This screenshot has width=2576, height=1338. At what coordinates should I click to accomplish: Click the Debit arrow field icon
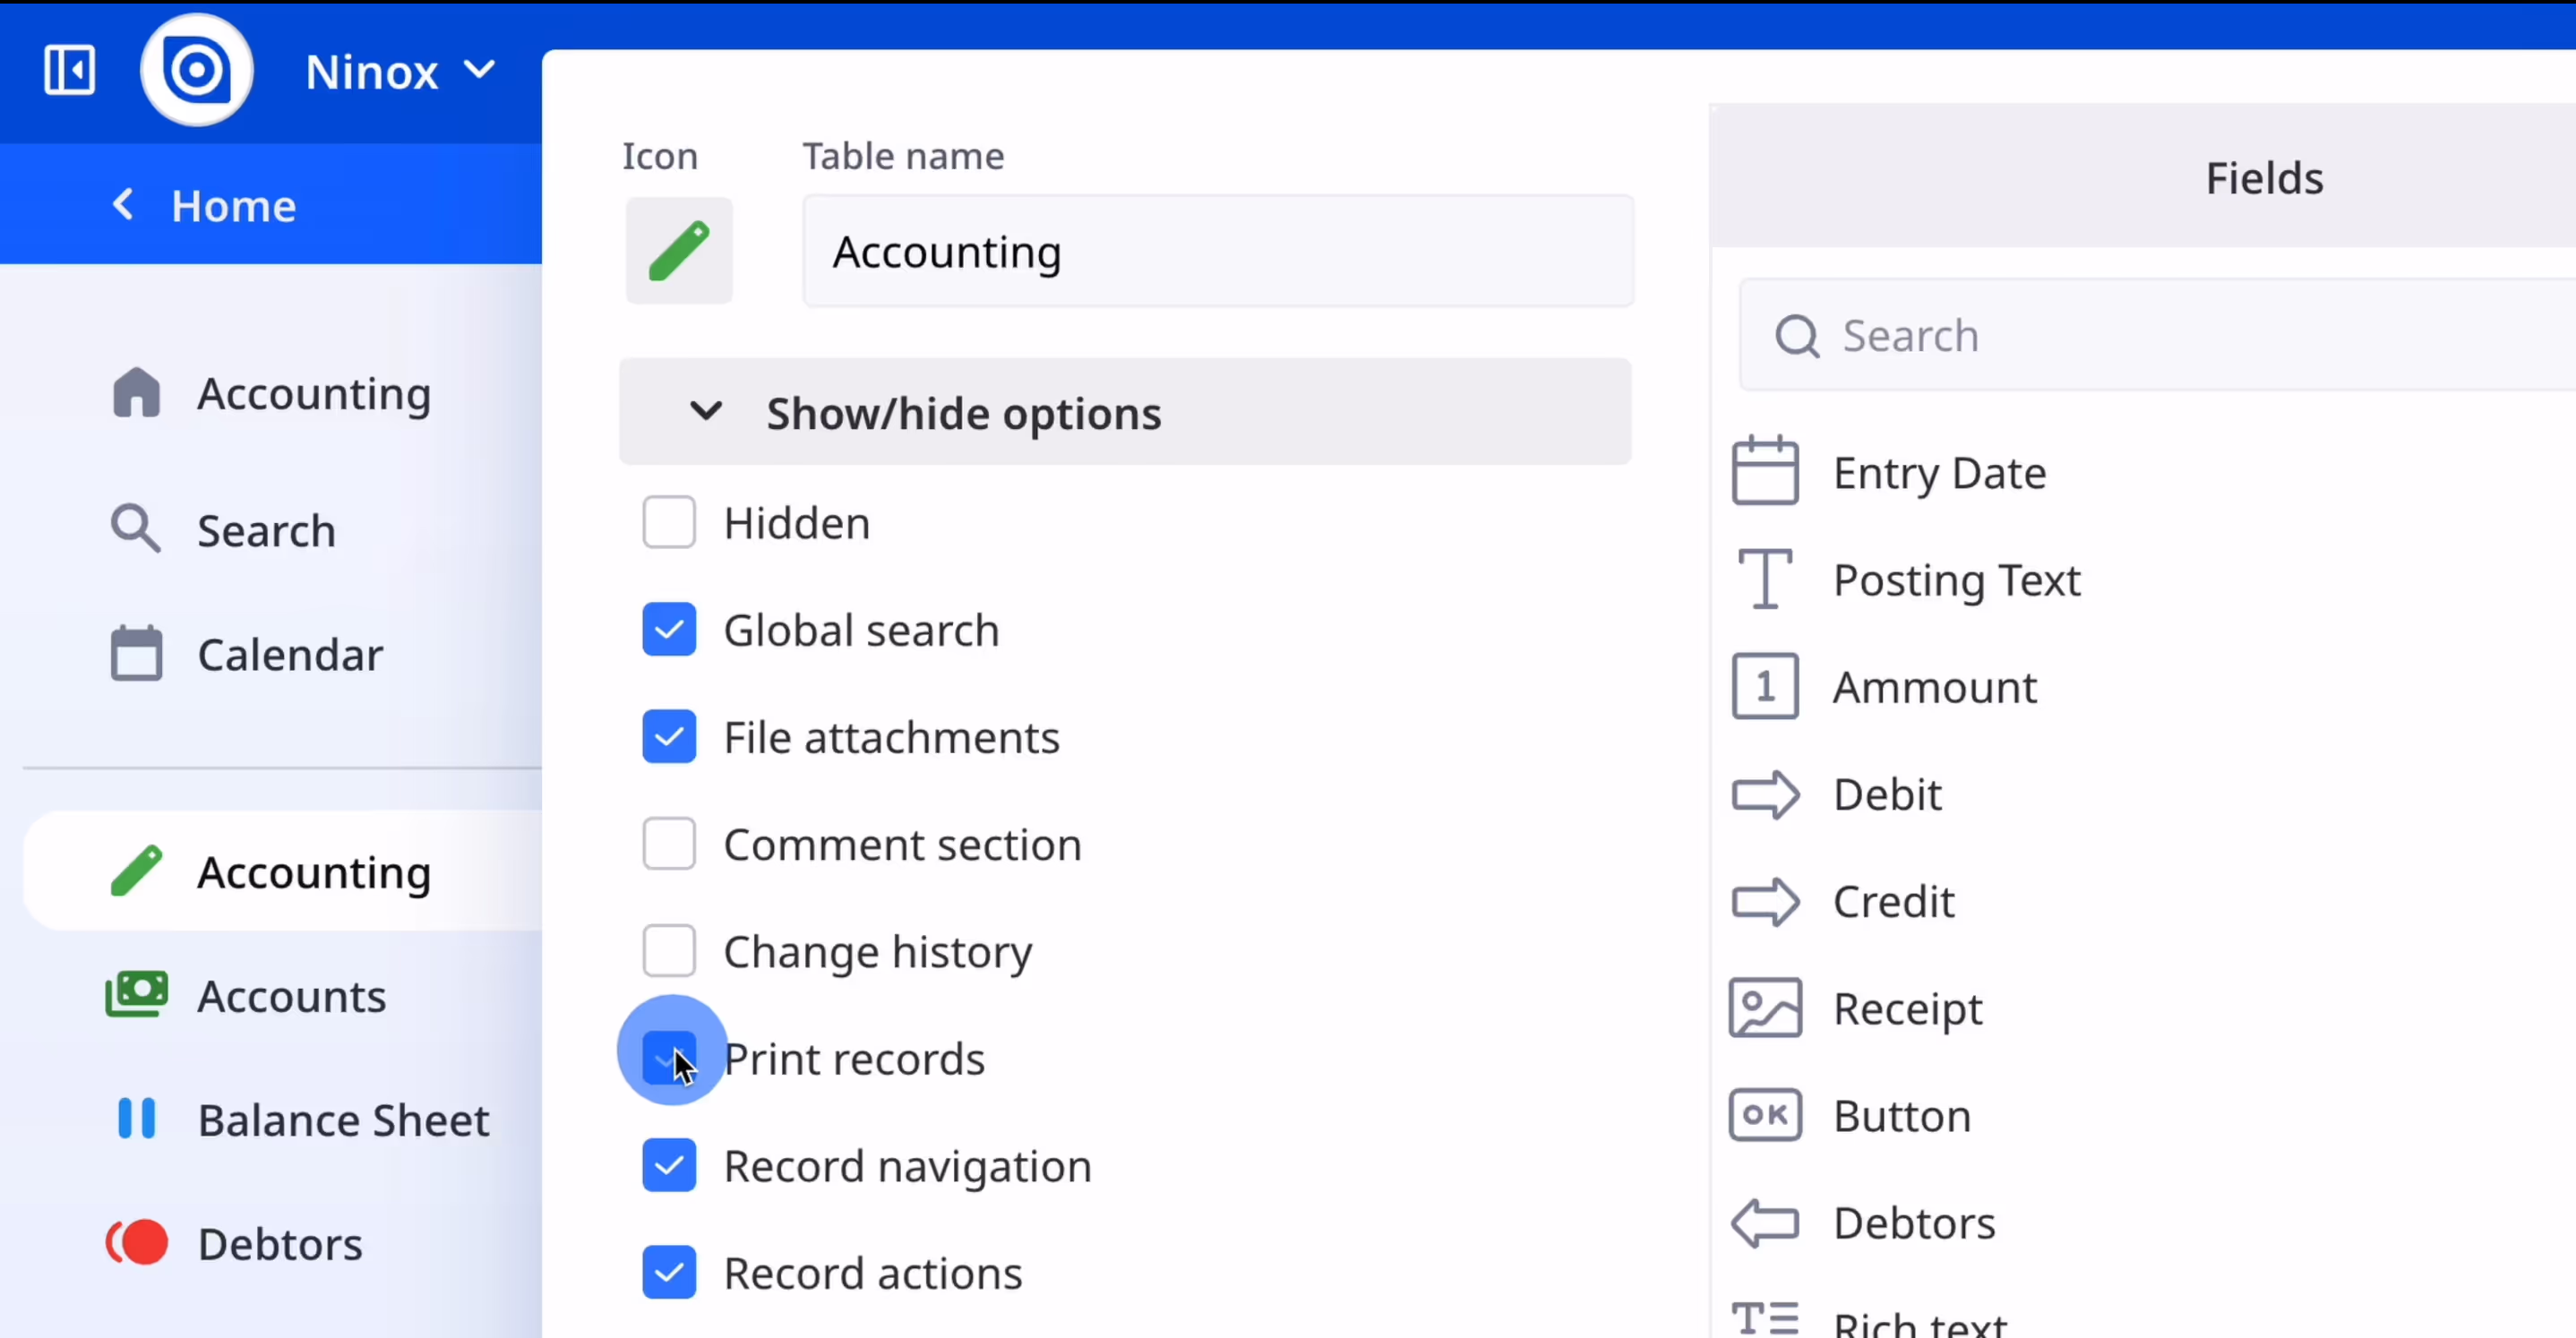(x=1765, y=794)
